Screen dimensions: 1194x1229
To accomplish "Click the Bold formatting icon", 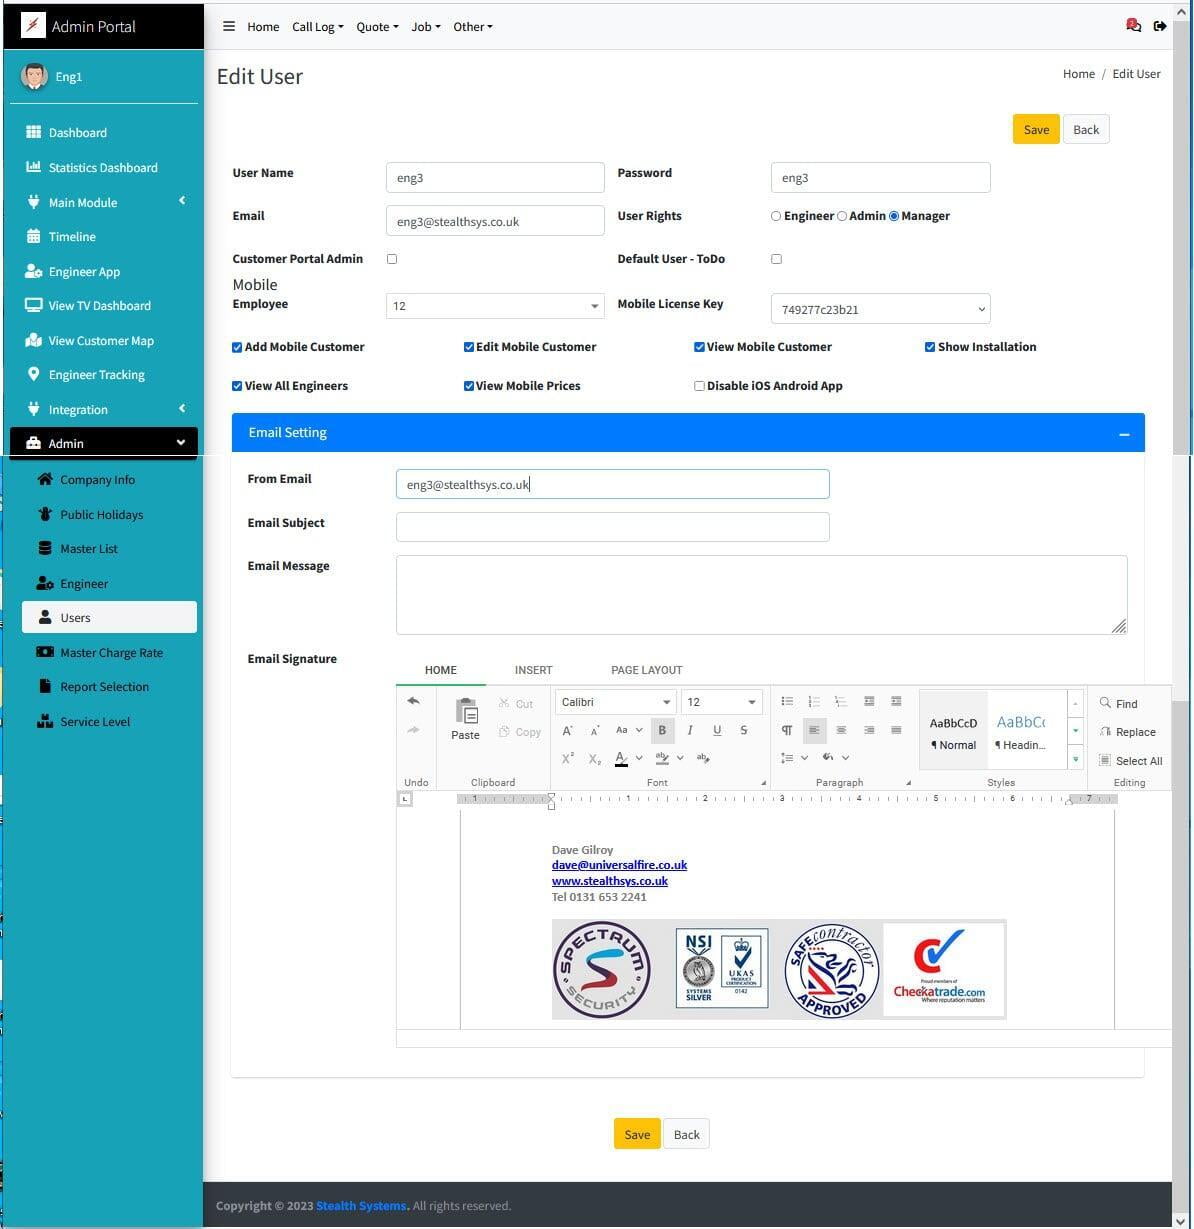I will click(662, 730).
